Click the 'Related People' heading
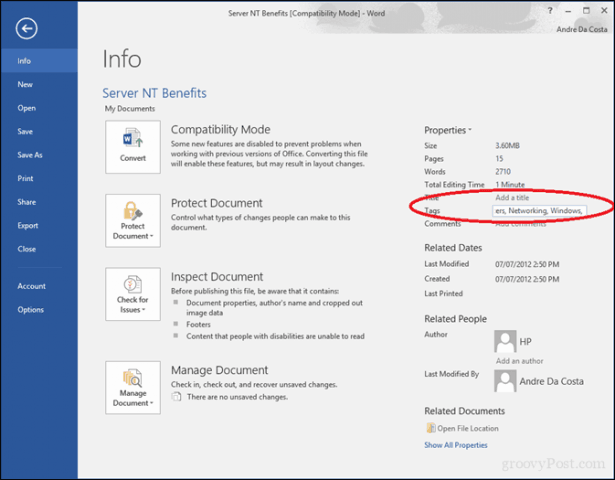The width and height of the screenshot is (615, 480). point(455,319)
